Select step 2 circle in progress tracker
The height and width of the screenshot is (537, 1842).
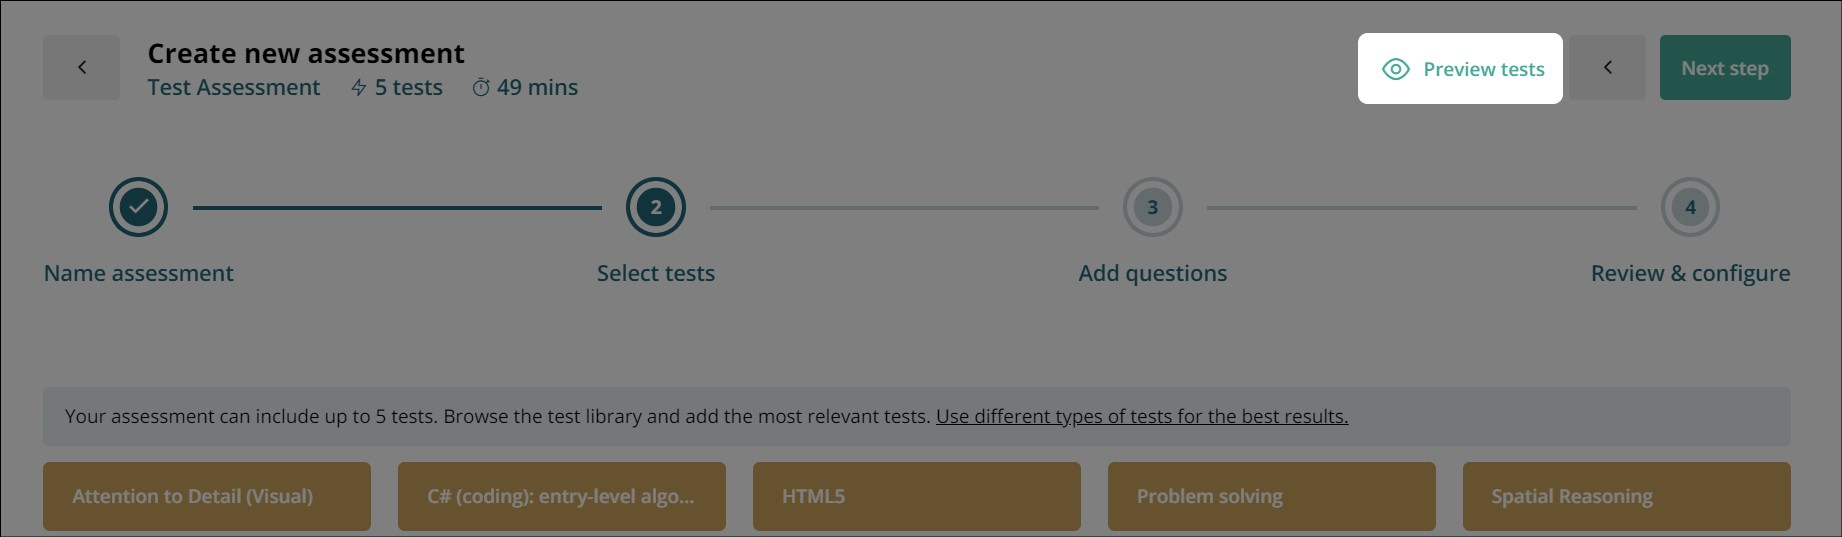(x=656, y=207)
